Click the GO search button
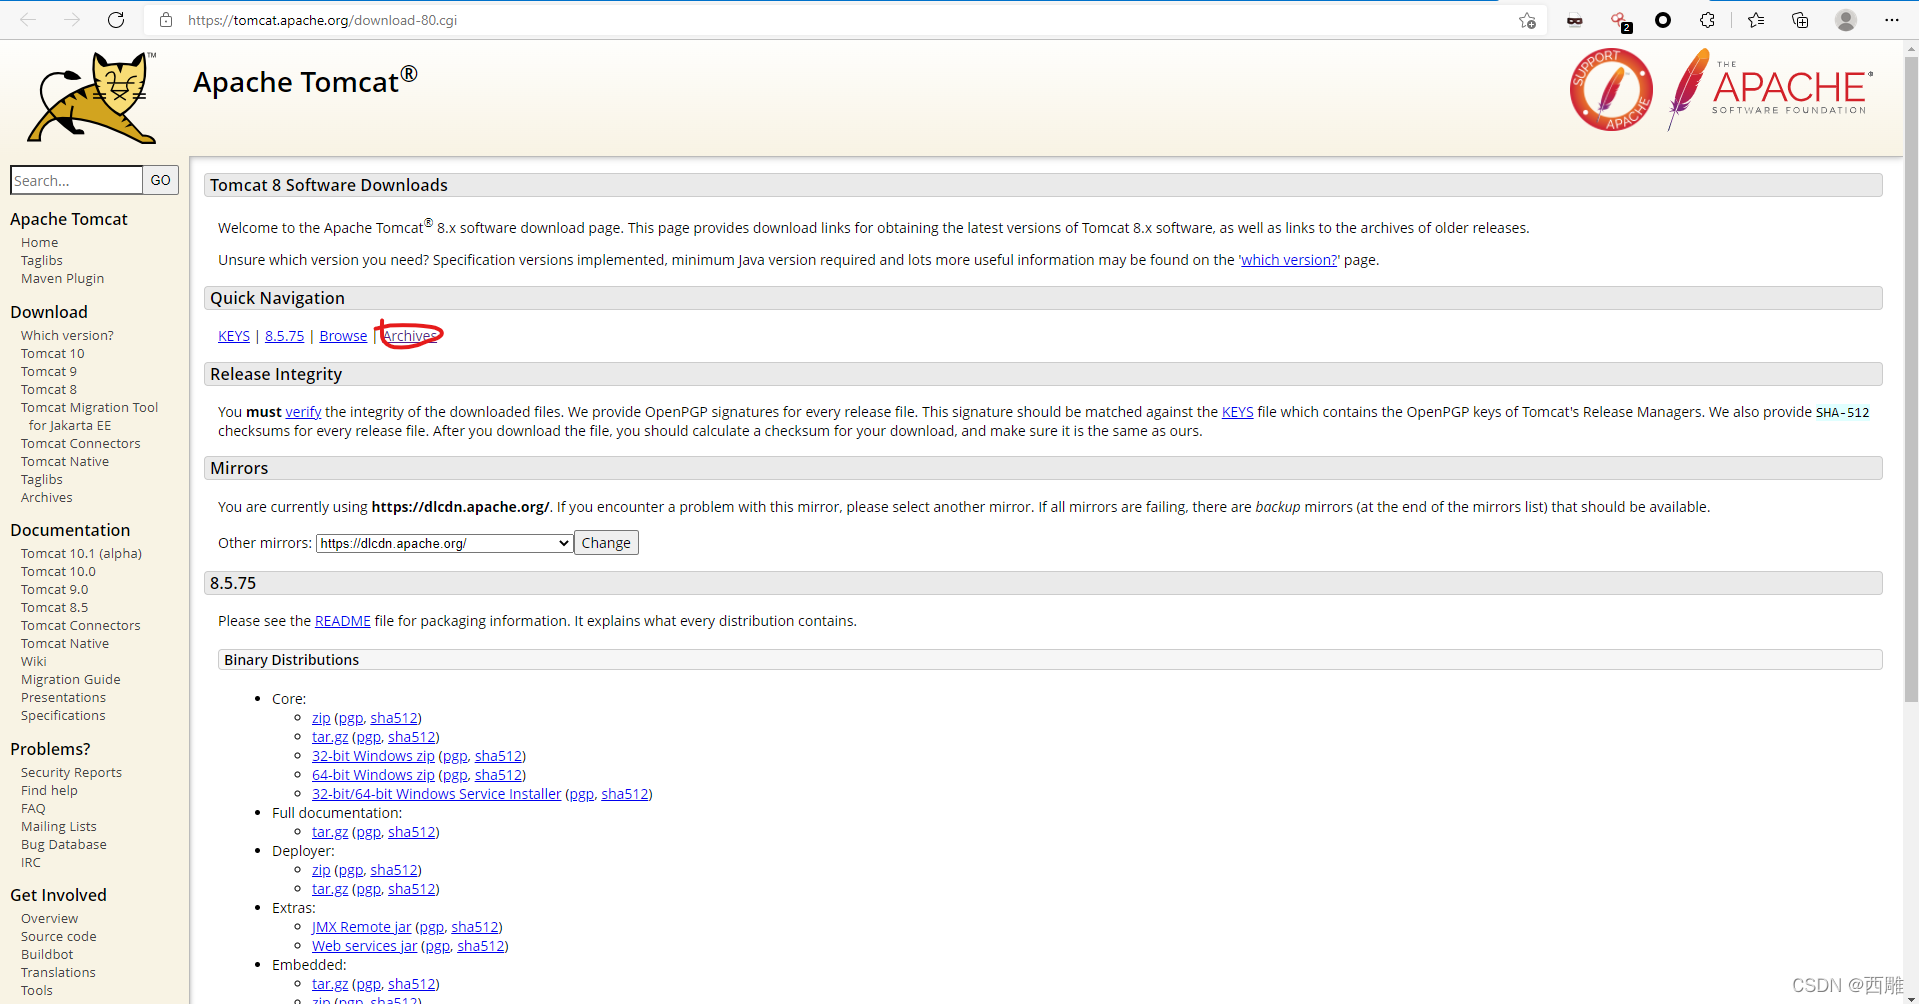 [161, 180]
